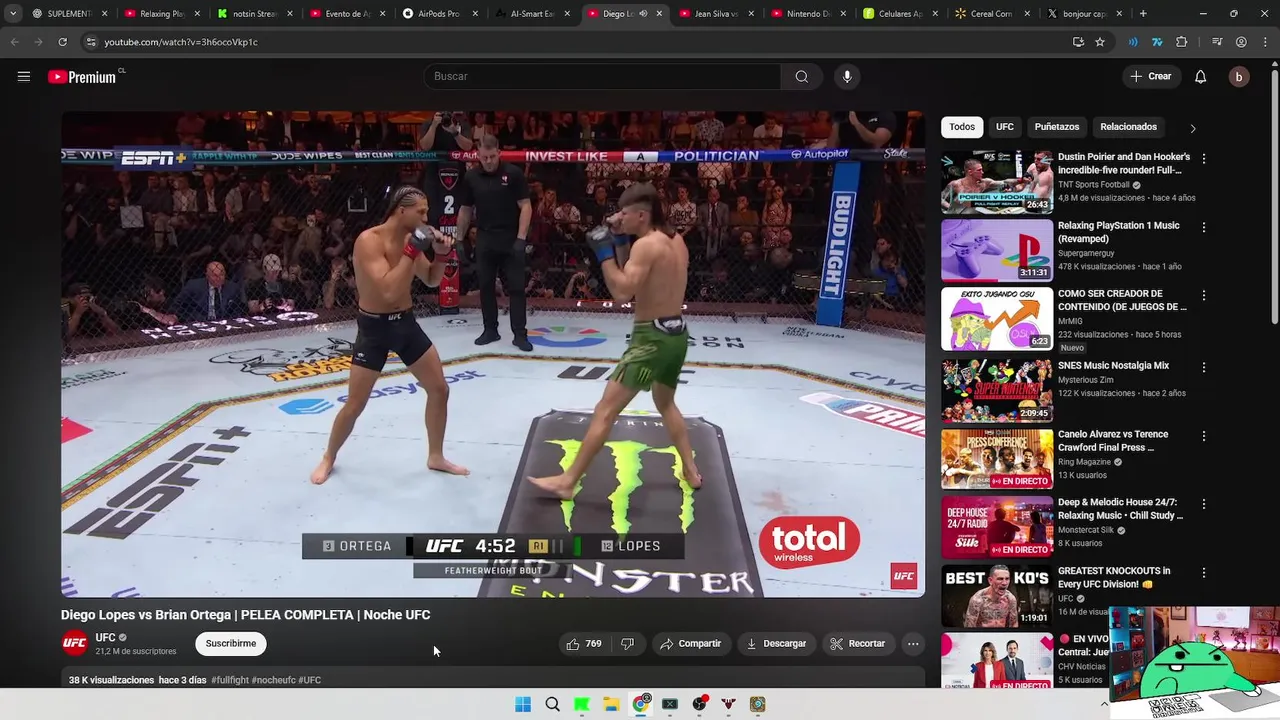Click the search magnifier button

[801, 76]
